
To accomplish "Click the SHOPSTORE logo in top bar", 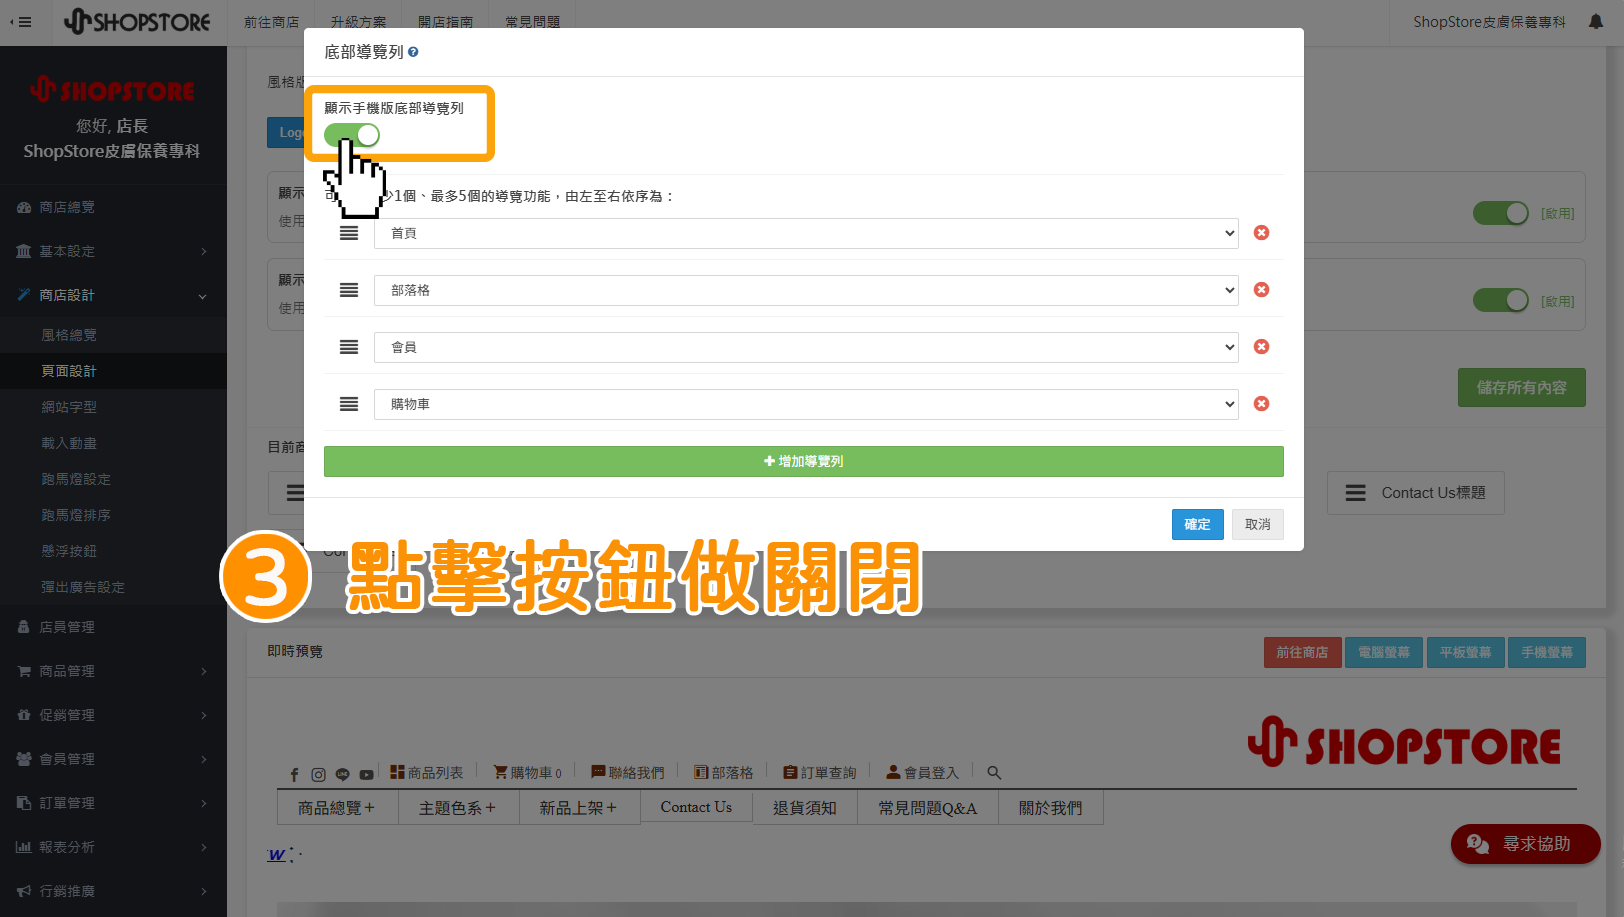I will pyautogui.click(x=137, y=21).
